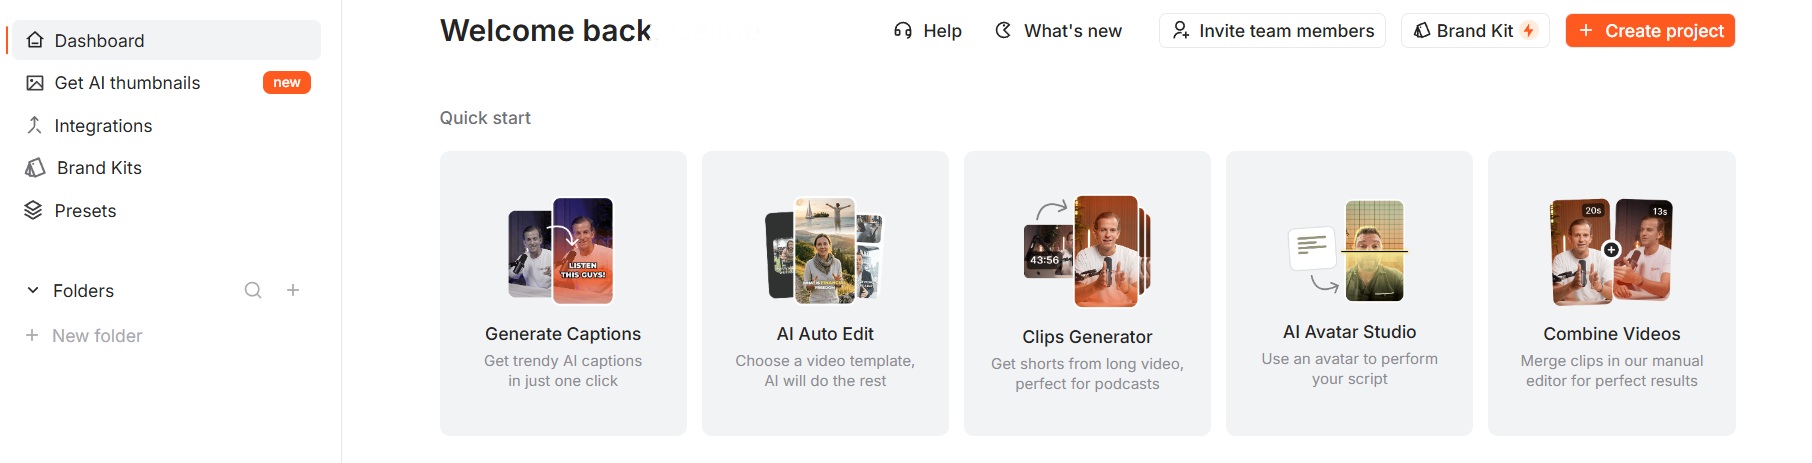Screen dimensions: 1812x463
Task: Click the search folders magnifier icon
Action: 253,290
